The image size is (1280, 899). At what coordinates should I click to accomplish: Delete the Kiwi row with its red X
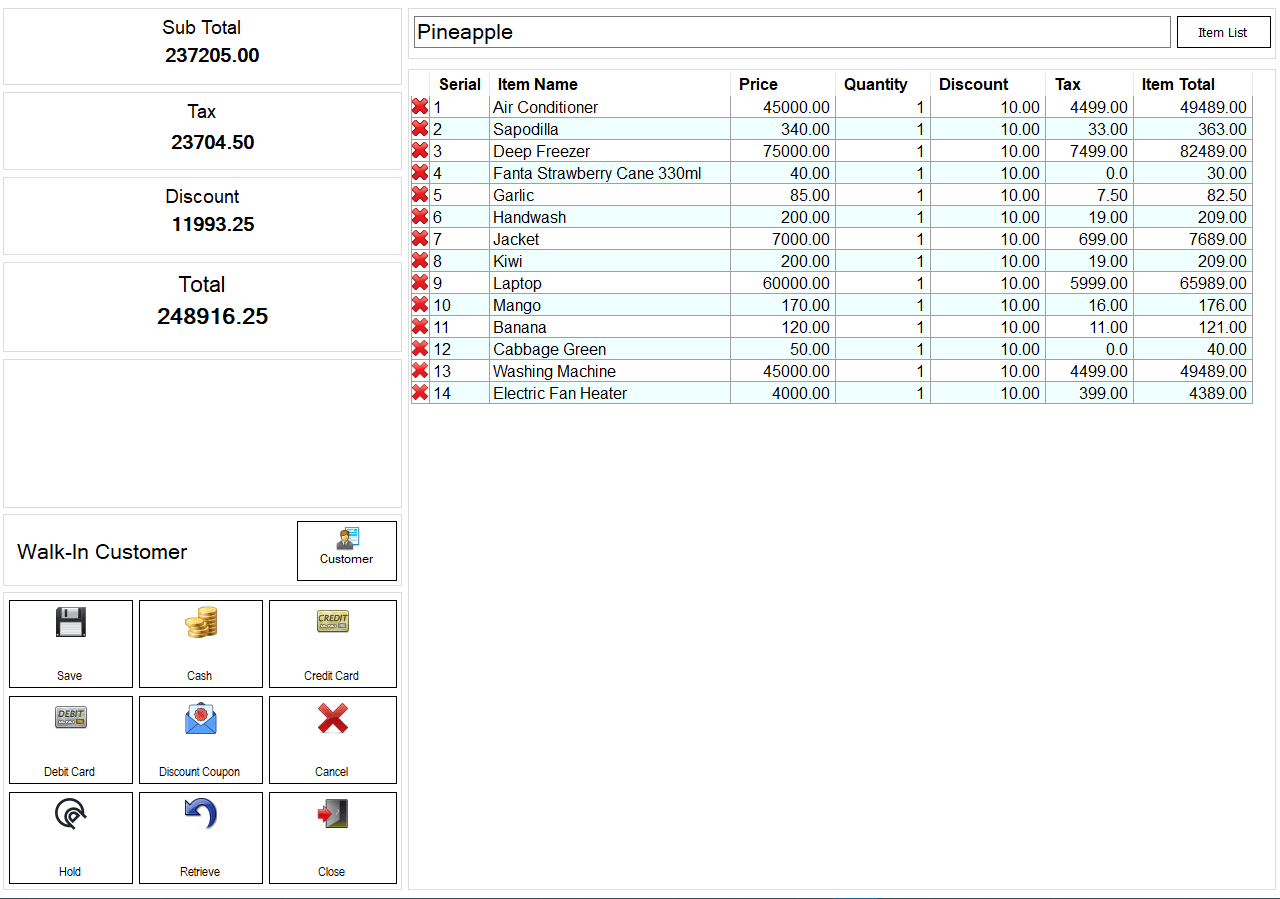point(420,261)
